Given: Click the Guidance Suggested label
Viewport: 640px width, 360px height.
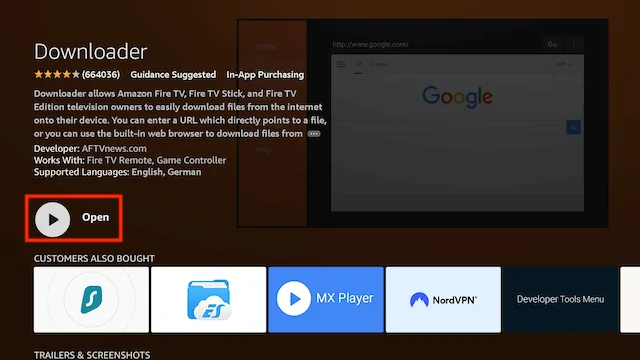Looking at the screenshot, I should click(173, 75).
